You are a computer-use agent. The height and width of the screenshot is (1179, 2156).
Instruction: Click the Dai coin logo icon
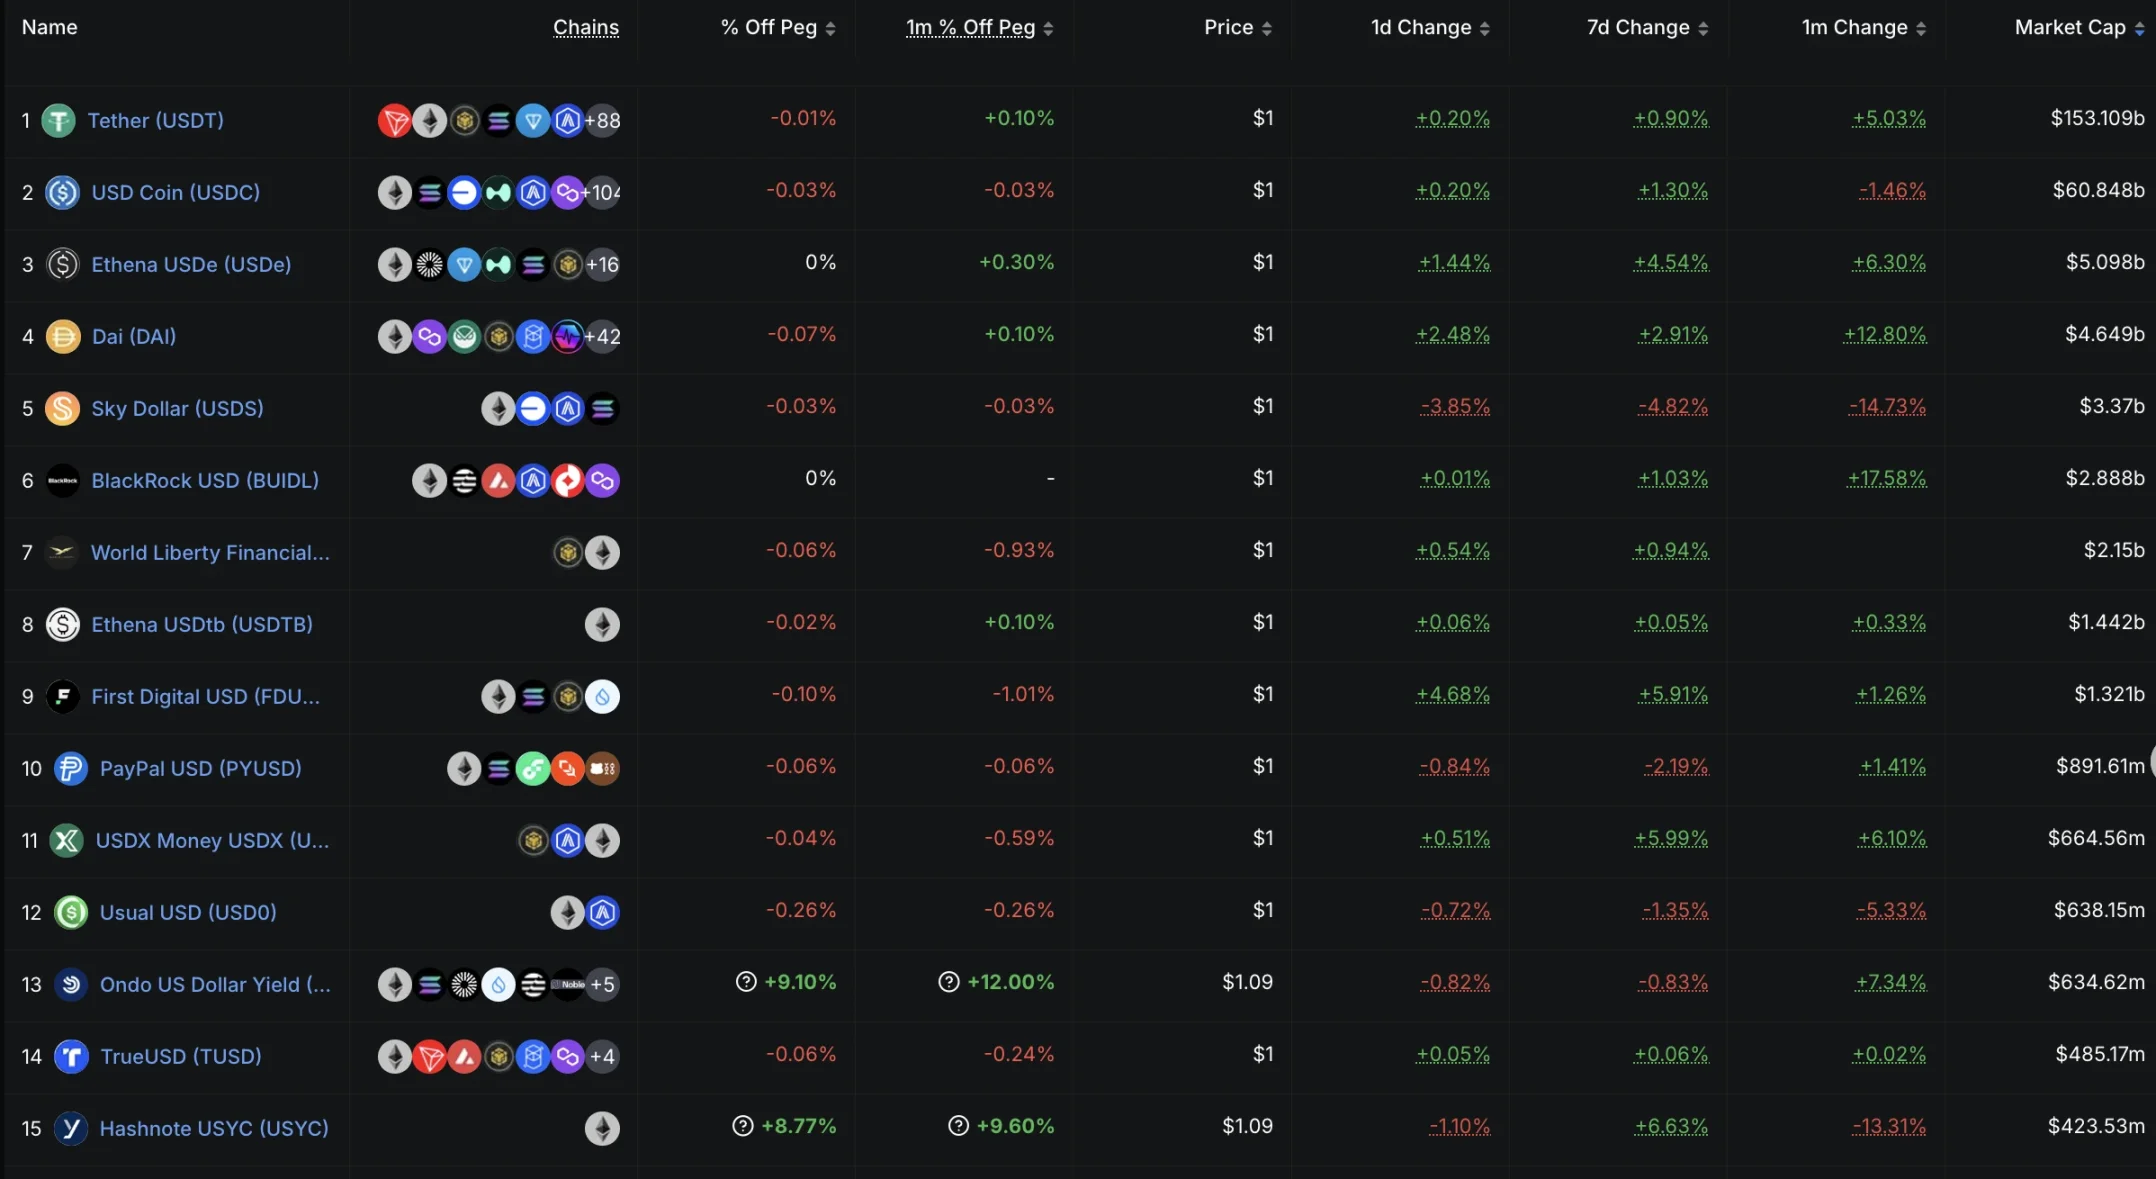point(63,337)
